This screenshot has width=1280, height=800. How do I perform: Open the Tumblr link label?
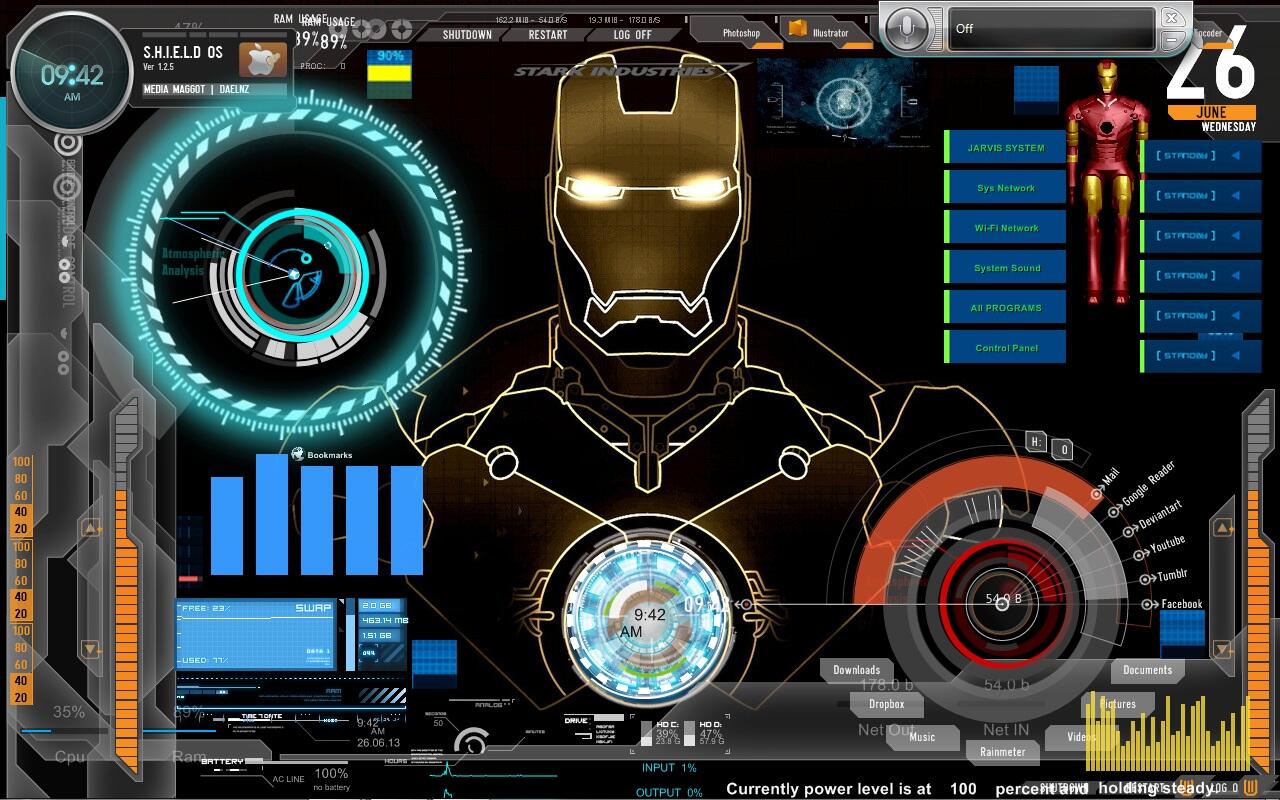coord(1172,575)
